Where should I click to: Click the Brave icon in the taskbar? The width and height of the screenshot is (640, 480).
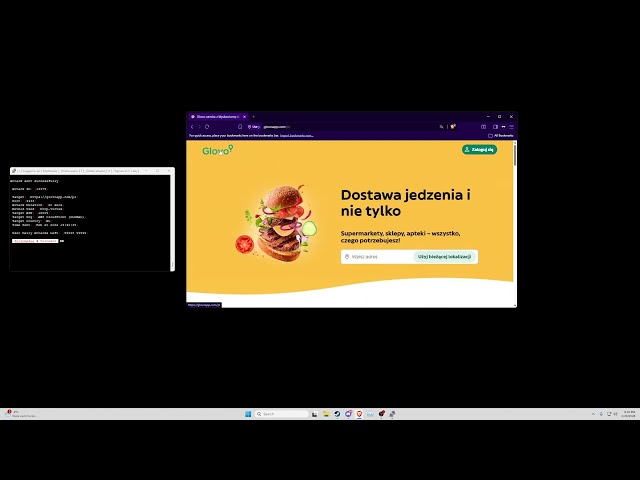(x=360, y=413)
